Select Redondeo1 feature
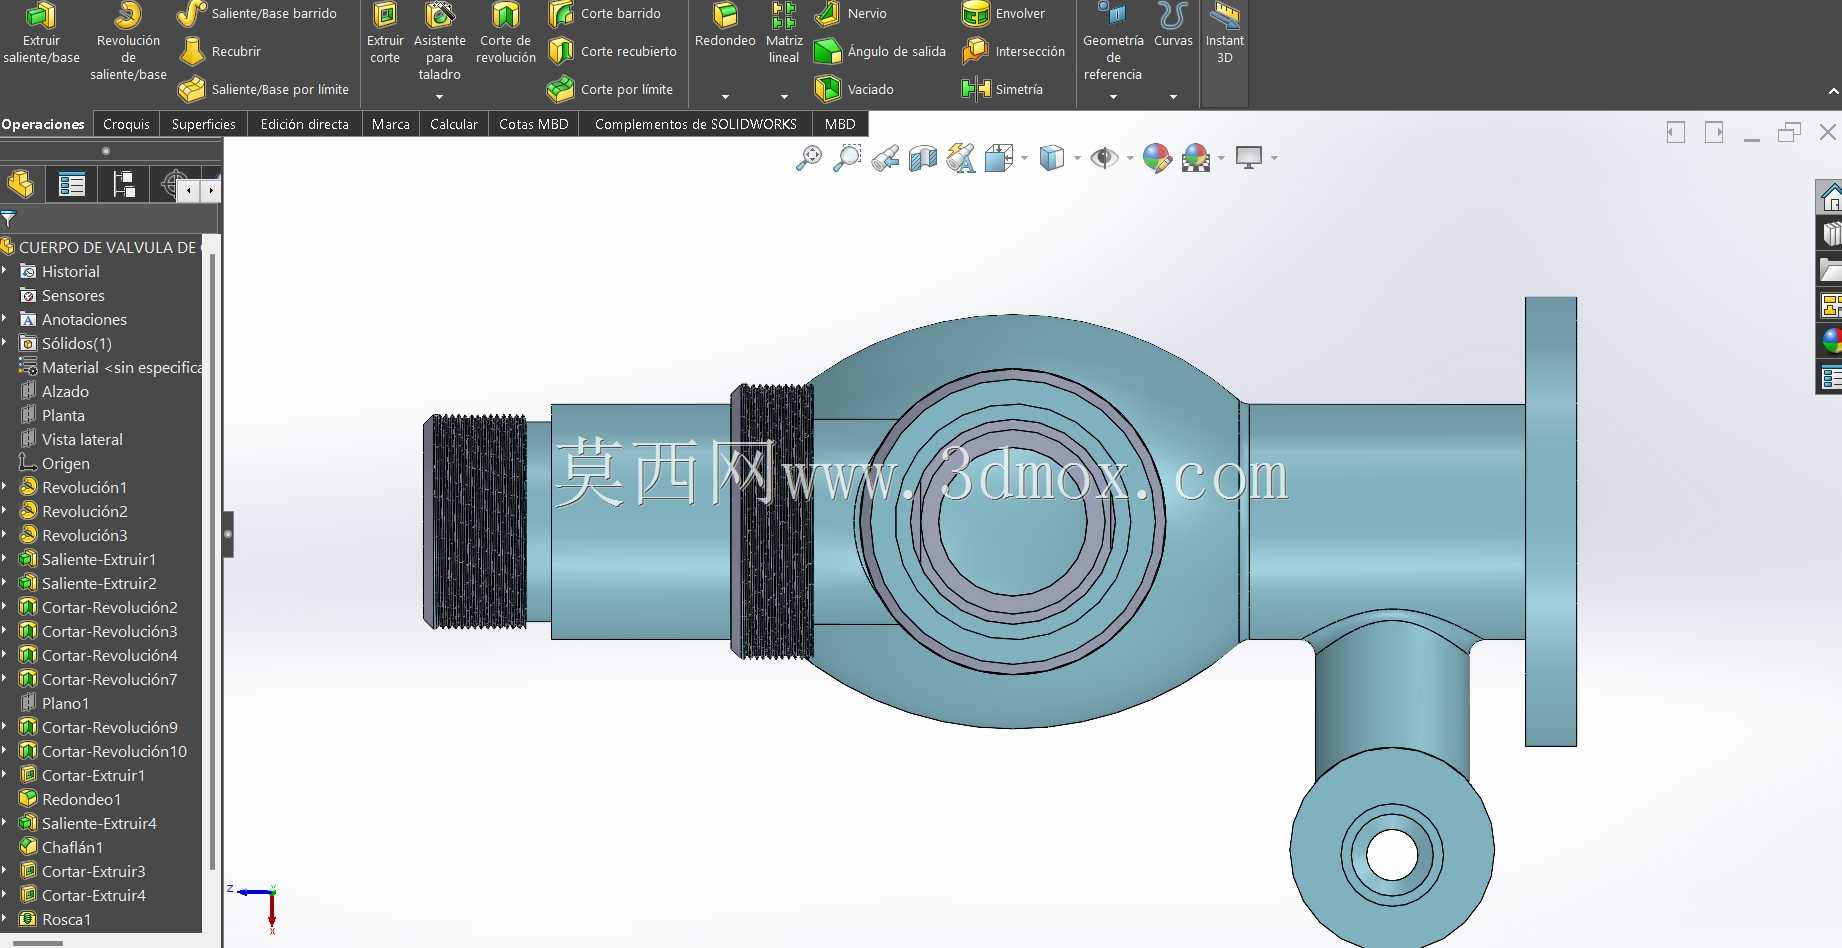This screenshot has width=1842, height=948. point(71,799)
